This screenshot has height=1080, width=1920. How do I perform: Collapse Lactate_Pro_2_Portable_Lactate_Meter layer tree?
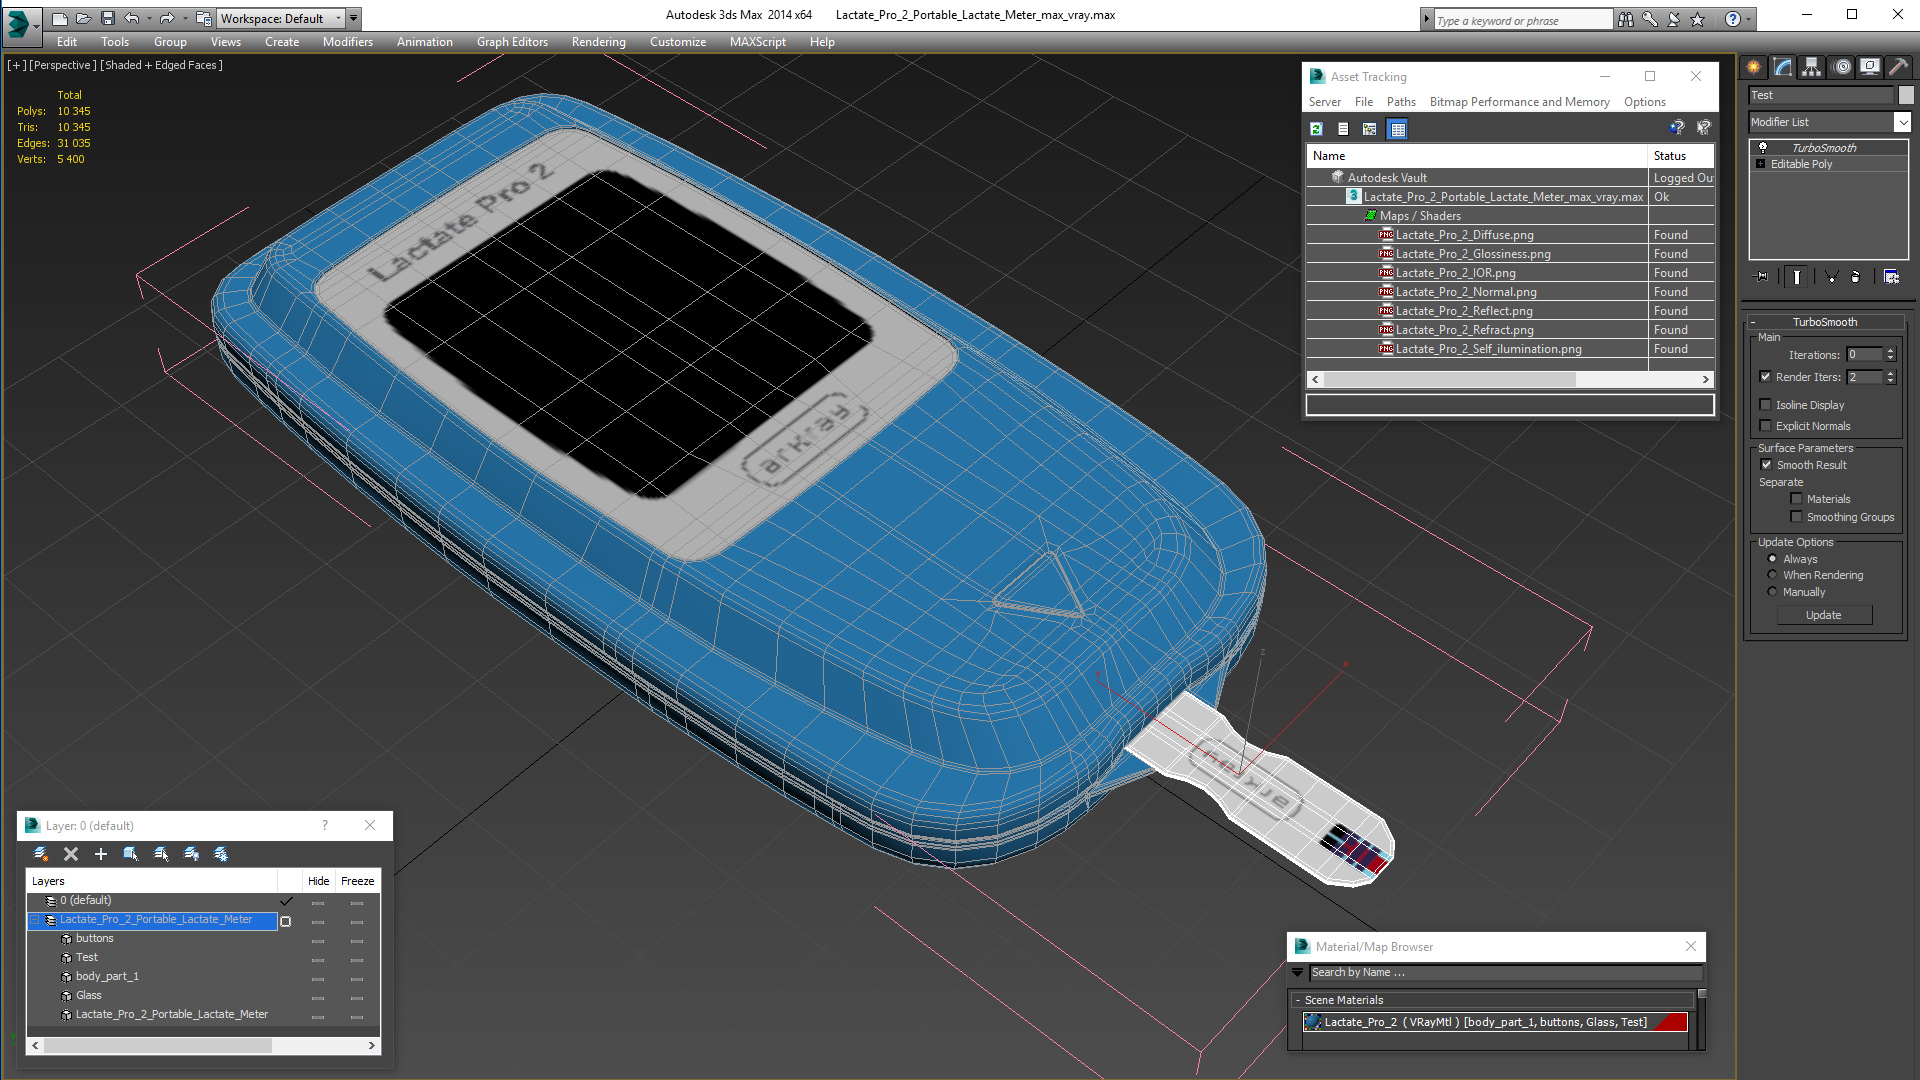(x=35, y=920)
